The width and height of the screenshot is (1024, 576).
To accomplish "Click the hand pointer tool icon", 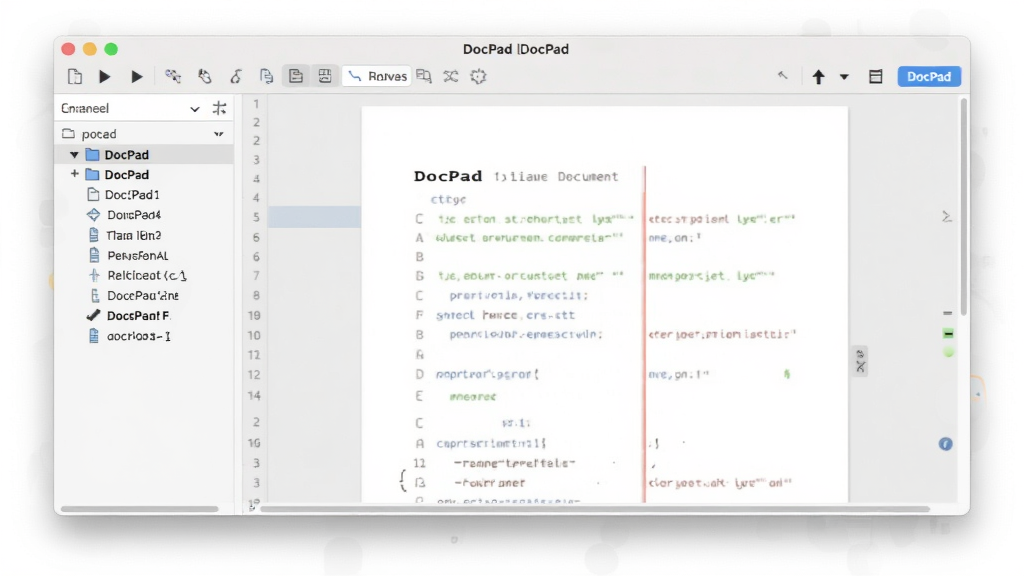I will click(204, 76).
